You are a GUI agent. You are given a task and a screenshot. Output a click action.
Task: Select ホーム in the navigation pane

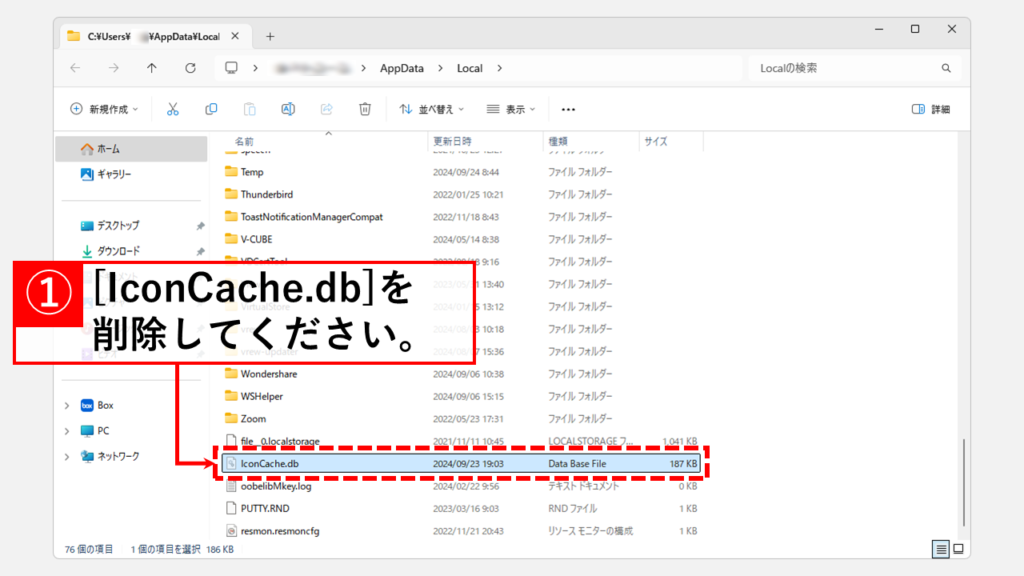108,149
